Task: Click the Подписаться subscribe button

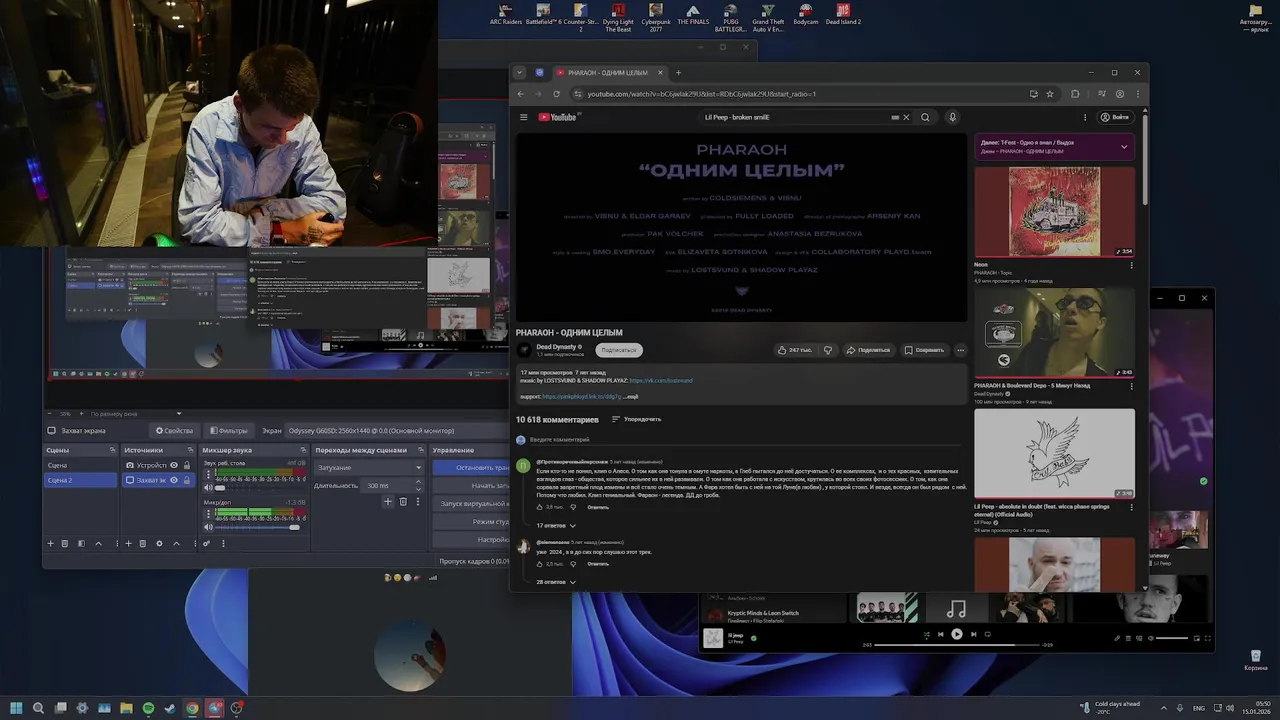Action: (x=619, y=350)
